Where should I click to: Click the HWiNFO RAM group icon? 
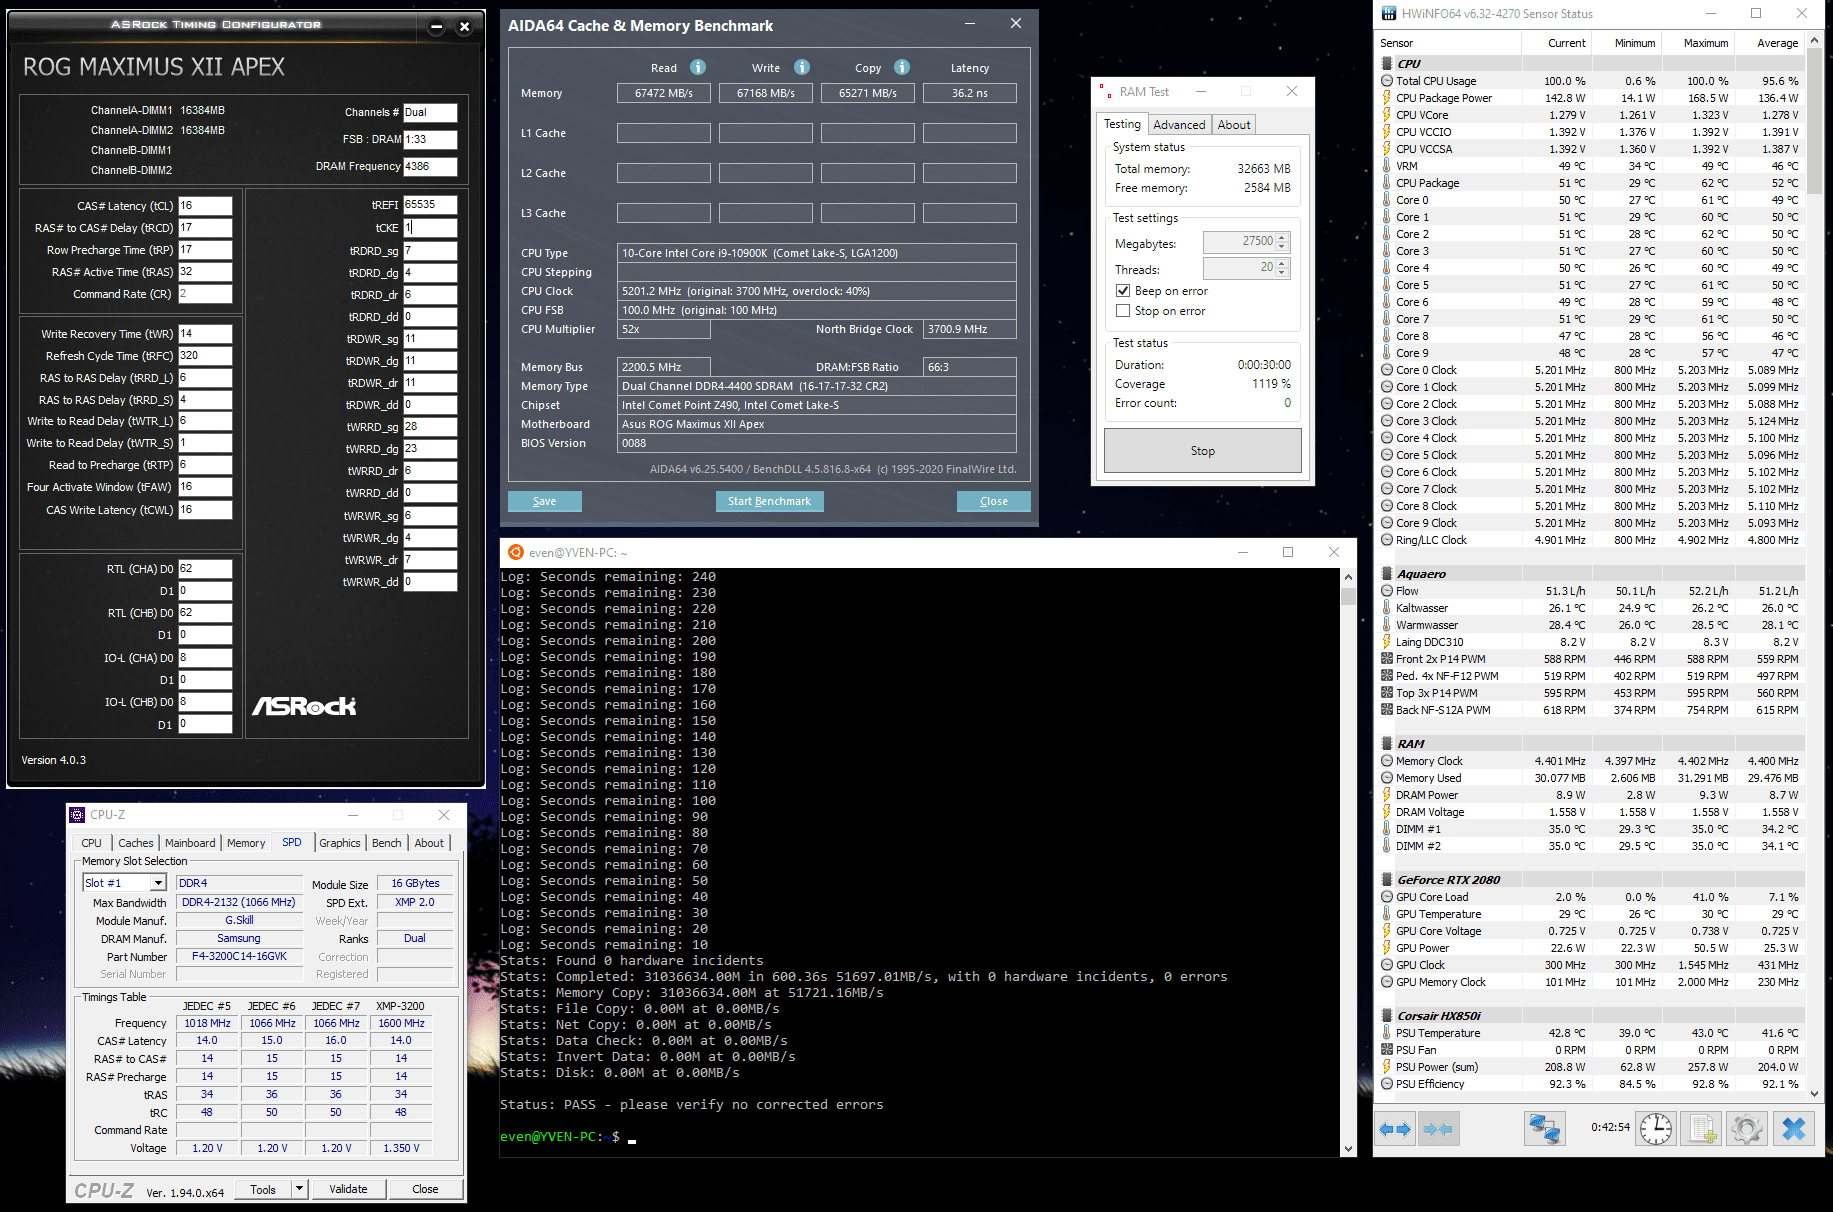(1387, 744)
